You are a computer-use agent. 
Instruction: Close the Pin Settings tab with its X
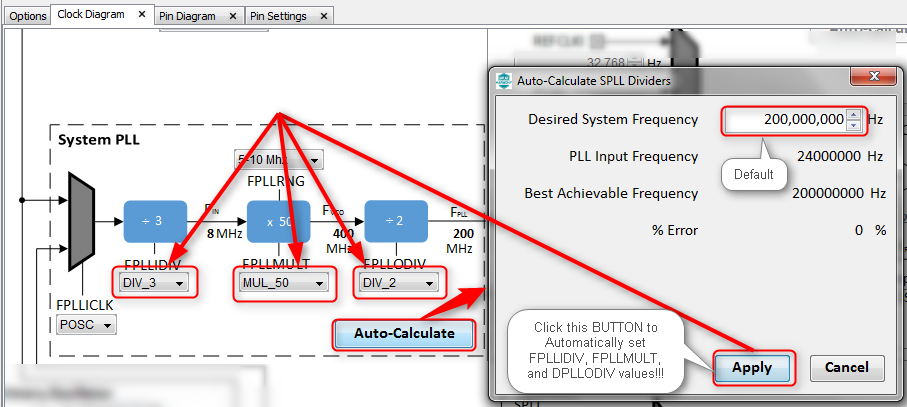[x=321, y=17]
